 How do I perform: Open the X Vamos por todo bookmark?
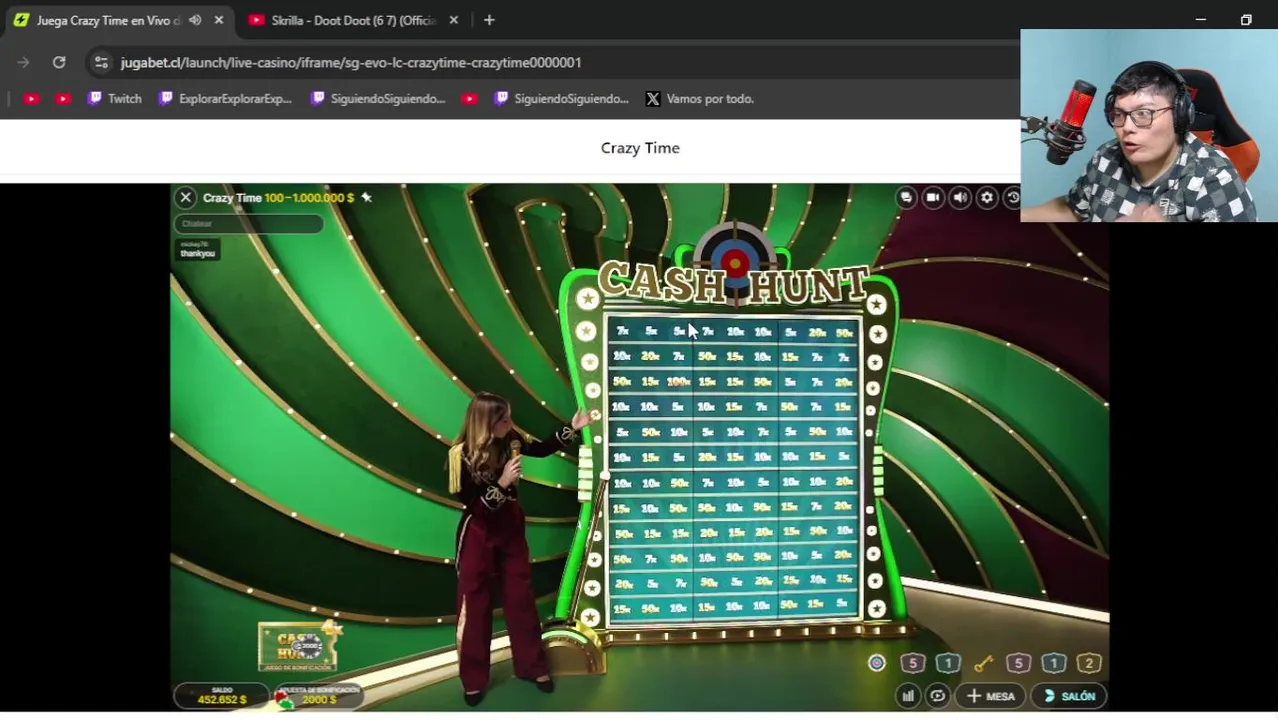(699, 99)
